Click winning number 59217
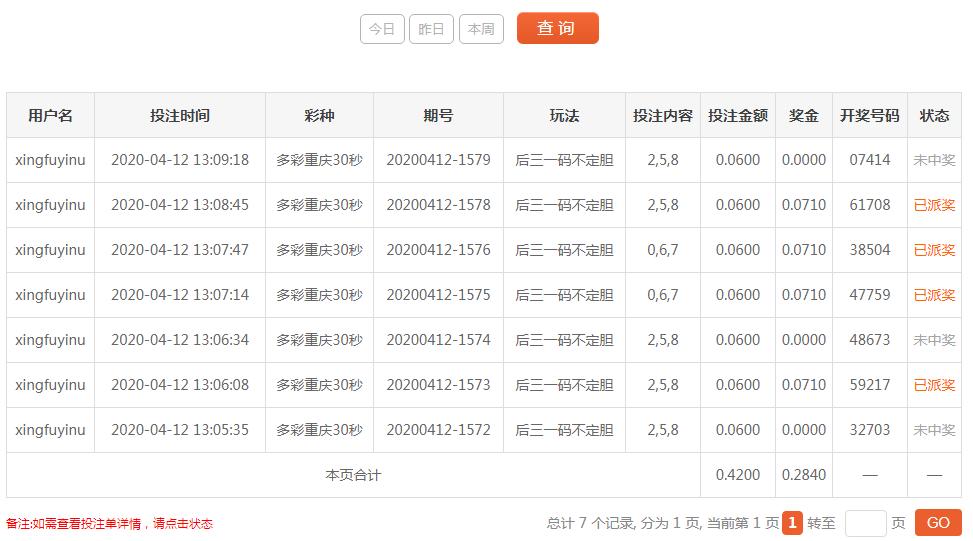Viewport: 973px width, 541px height. 869,385
